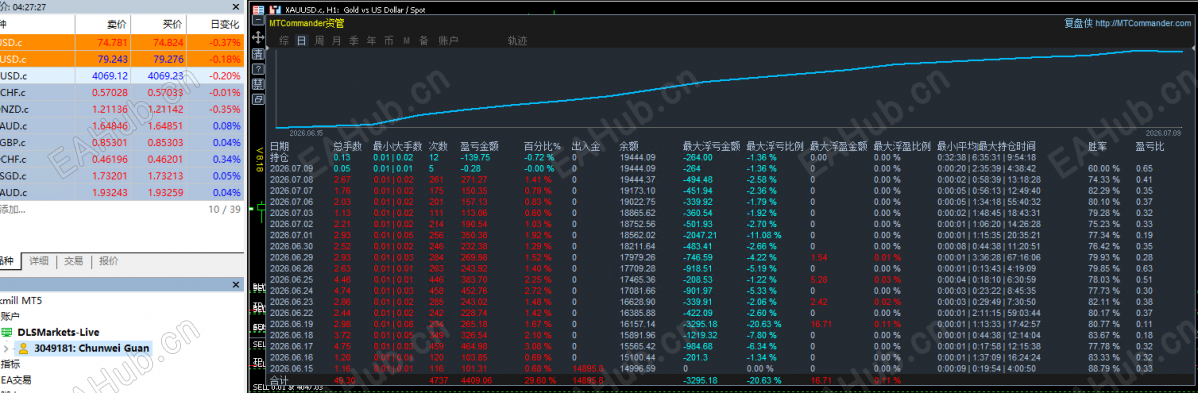Click the 日期 column header

point(280,146)
